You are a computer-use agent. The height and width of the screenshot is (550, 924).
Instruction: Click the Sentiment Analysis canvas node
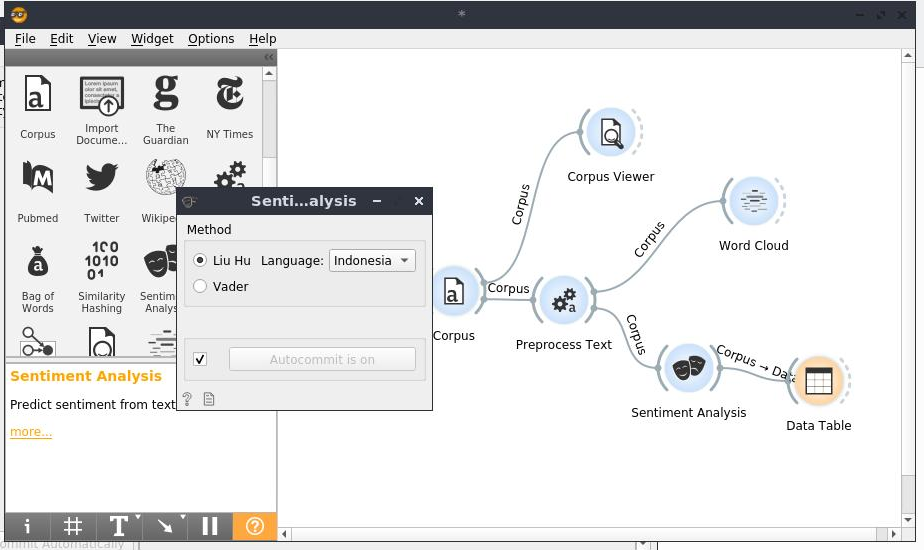pyautogui.click(x=688, y=368)
